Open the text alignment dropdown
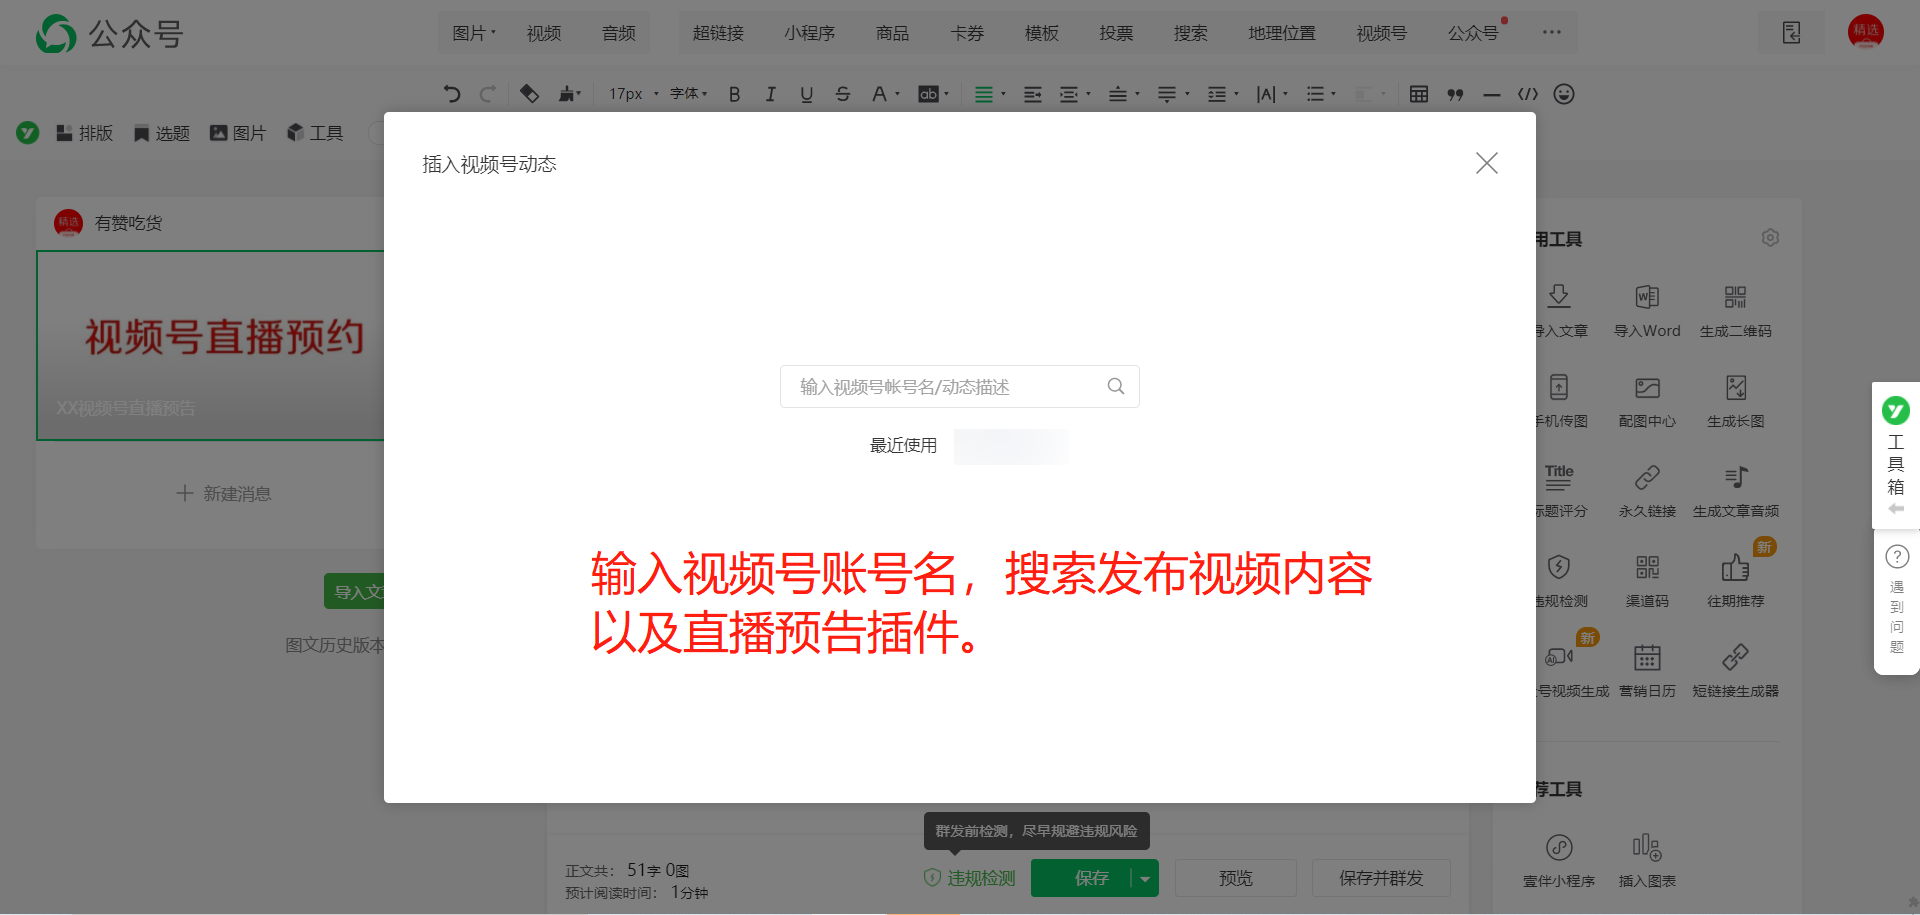Screen dimensions: 1920x915 click(989, 94)
